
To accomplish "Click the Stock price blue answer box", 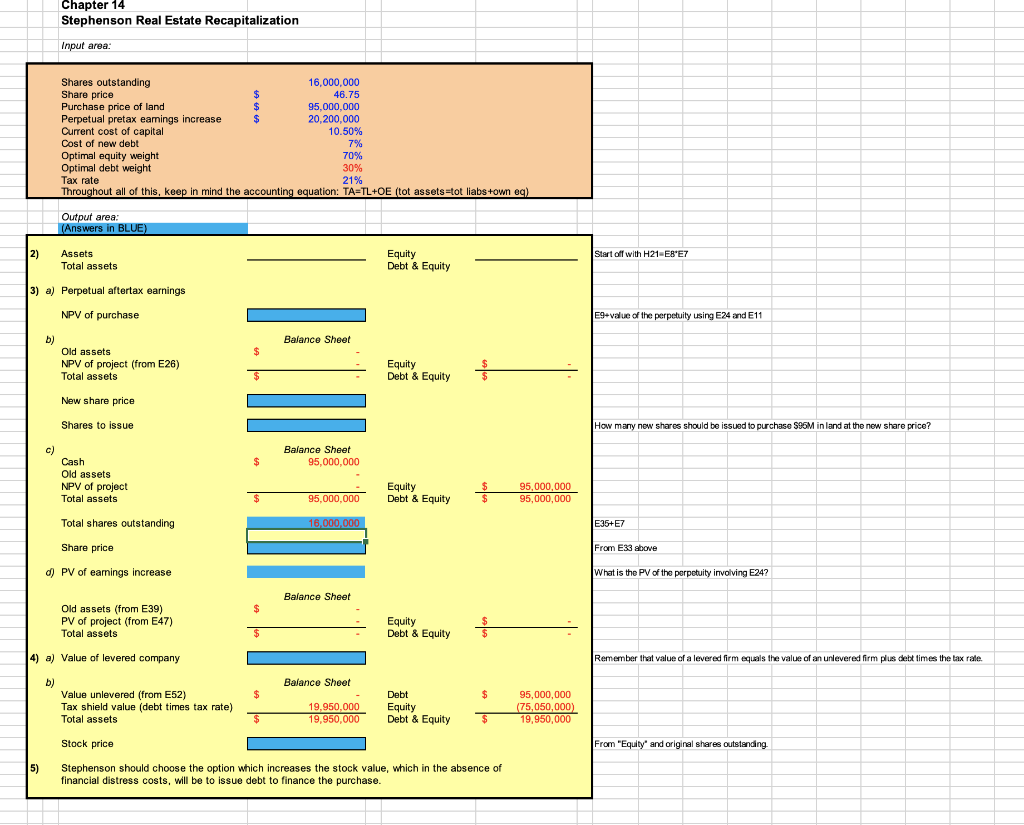I will pos(306,743).
